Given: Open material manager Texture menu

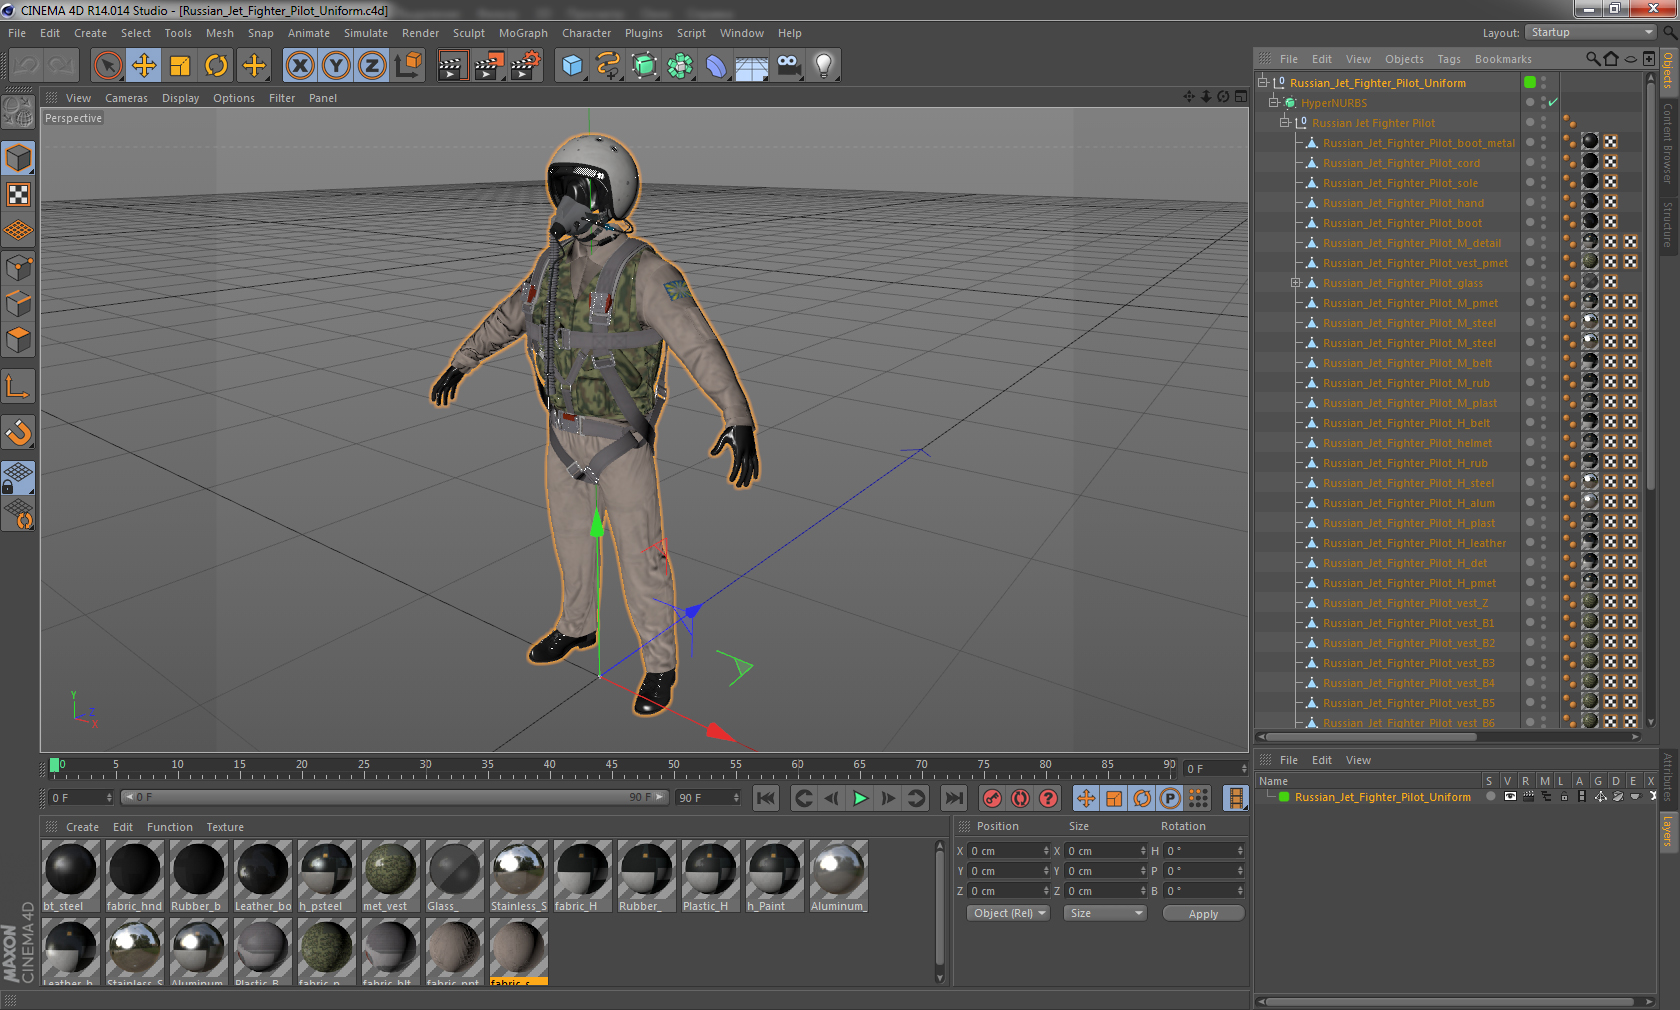Looking at the screenshot, I should point(225,827).
